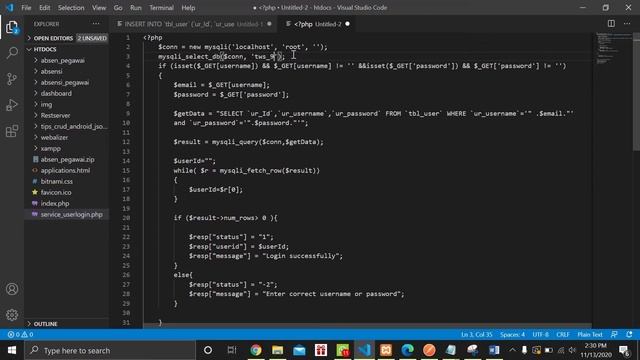Switch to the <?php Untitled-2 tab

coord(317,24)
